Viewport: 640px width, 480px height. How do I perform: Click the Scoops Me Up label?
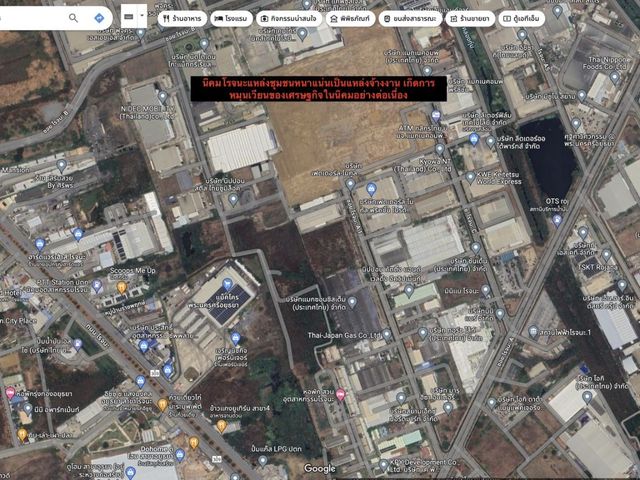pyautogui.click(x=133, y=271)
